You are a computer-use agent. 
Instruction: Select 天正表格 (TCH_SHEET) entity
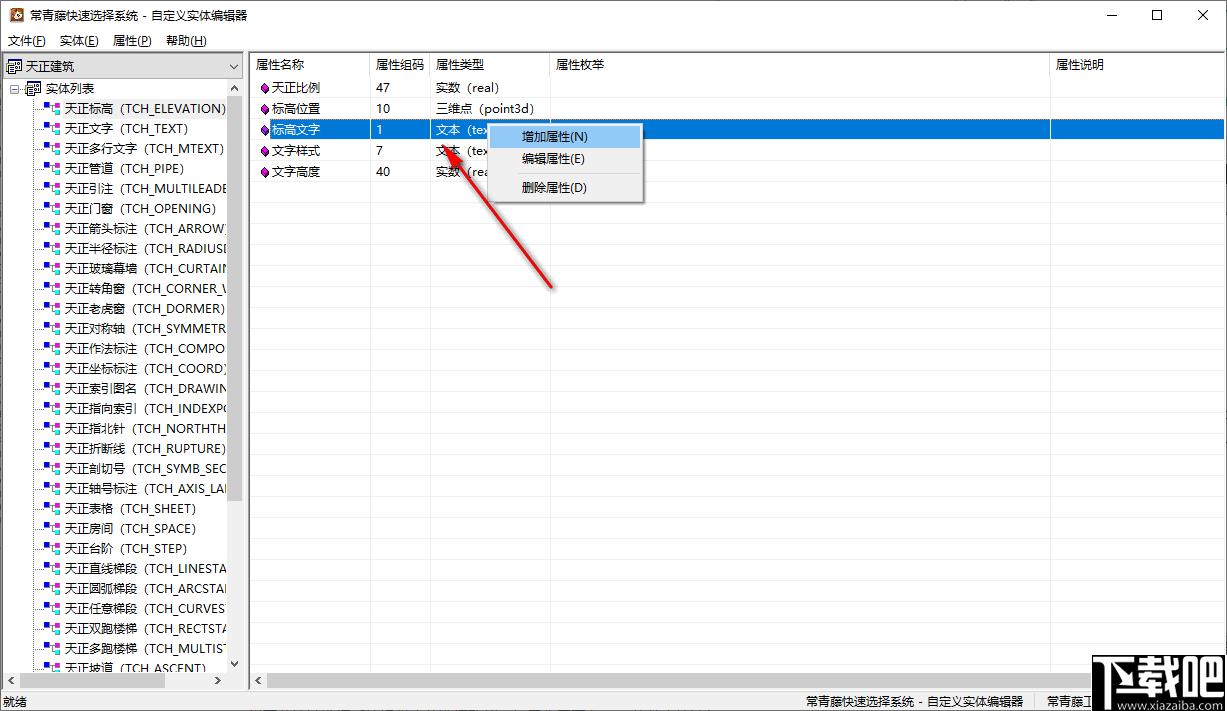(131, 508)
